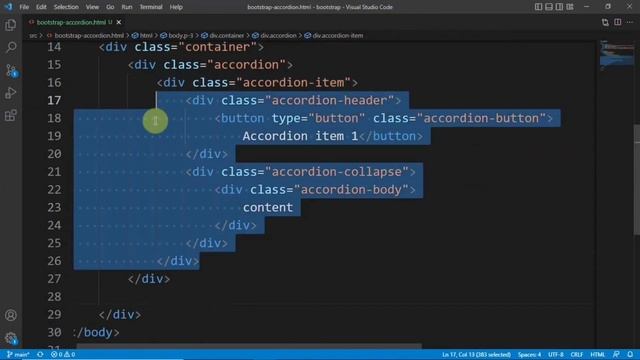Image resolution: width=640 pixels, height=360 pixels.
Task: Click "accordion-button" class value on line 18
Action: coord(481,118)
